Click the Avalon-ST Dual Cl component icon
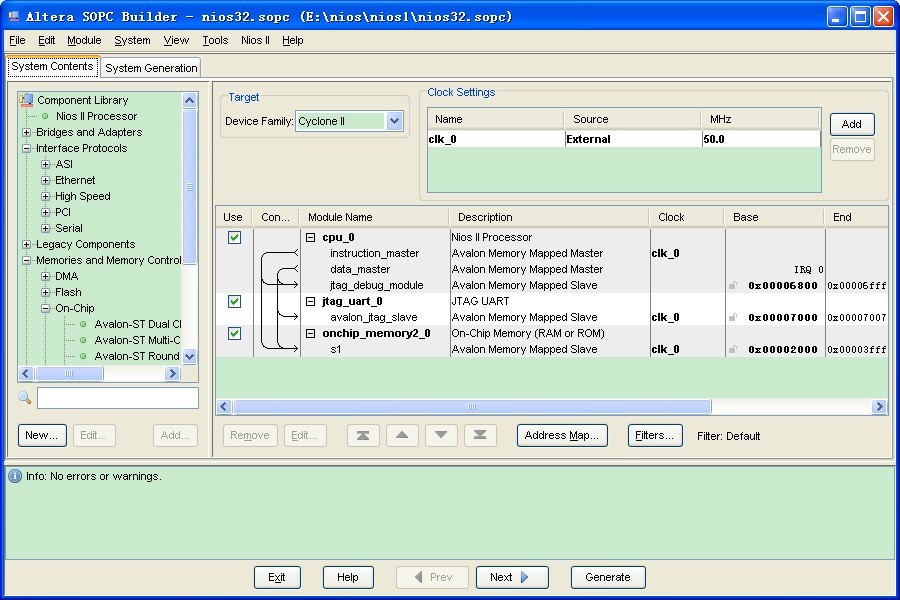Image resolution: width=900 pixels, height=600 pixels. [83, 324]
